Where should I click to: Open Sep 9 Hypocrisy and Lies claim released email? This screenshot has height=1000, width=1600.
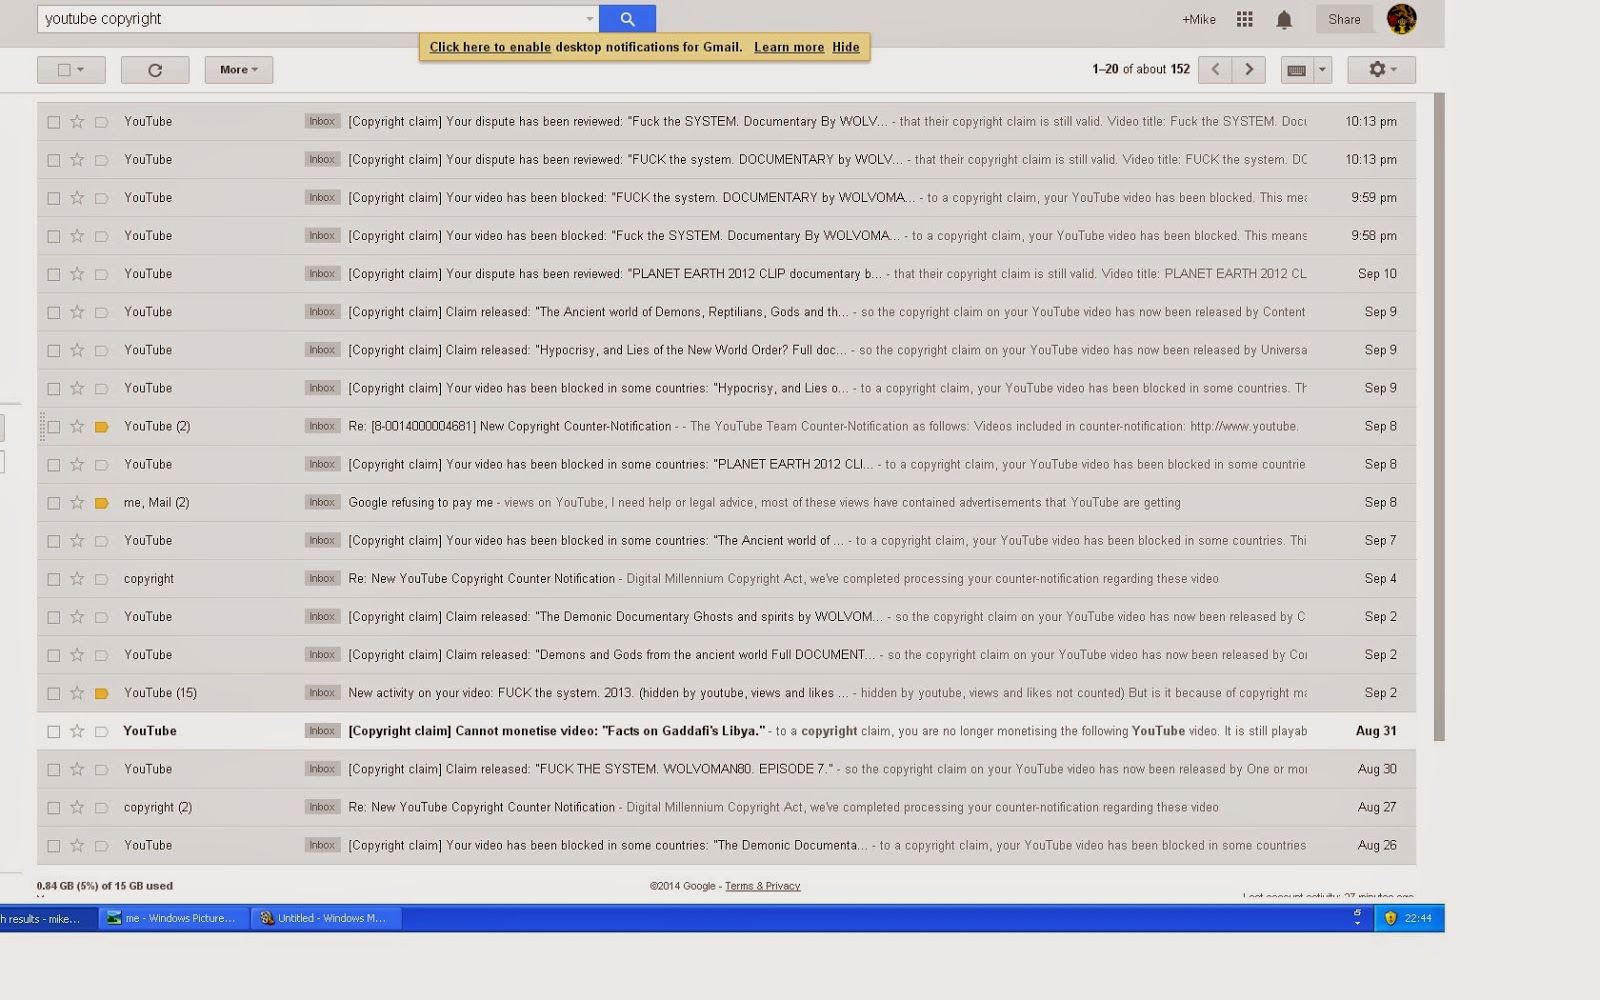[x=726, y=350]
